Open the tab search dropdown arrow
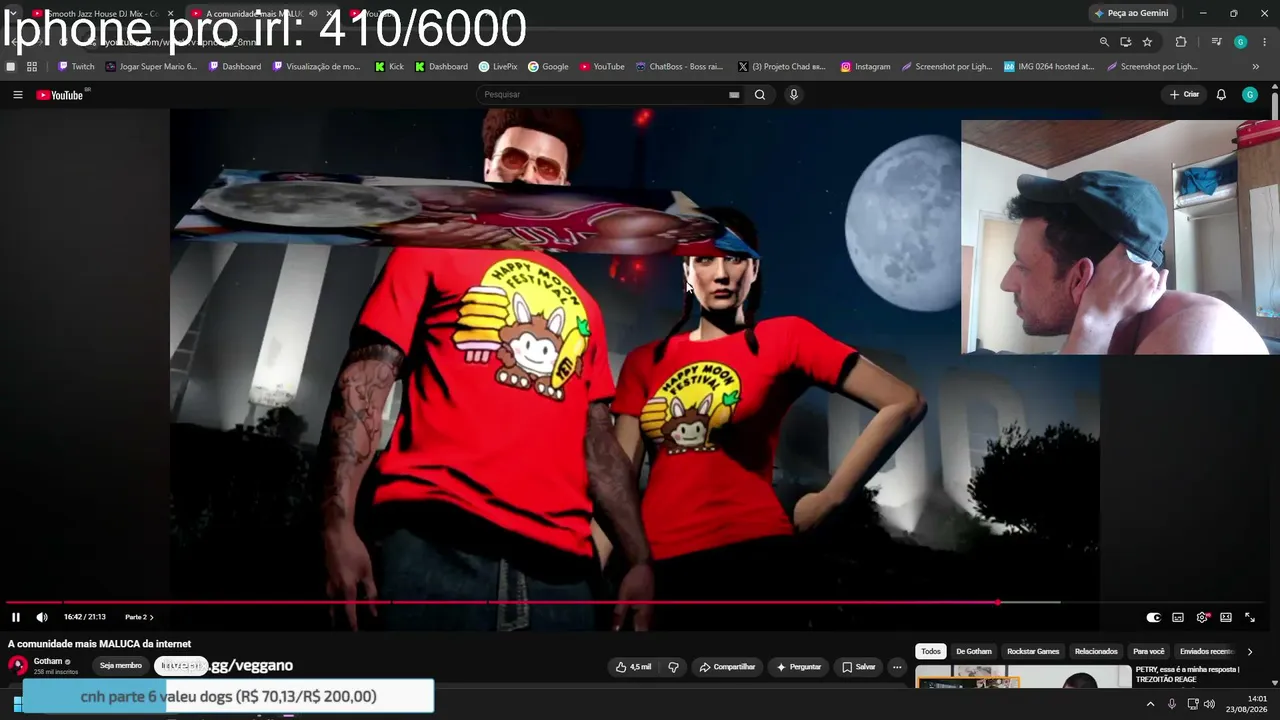Viewport: 1280px width, 720px height. [x=11, y=13]
